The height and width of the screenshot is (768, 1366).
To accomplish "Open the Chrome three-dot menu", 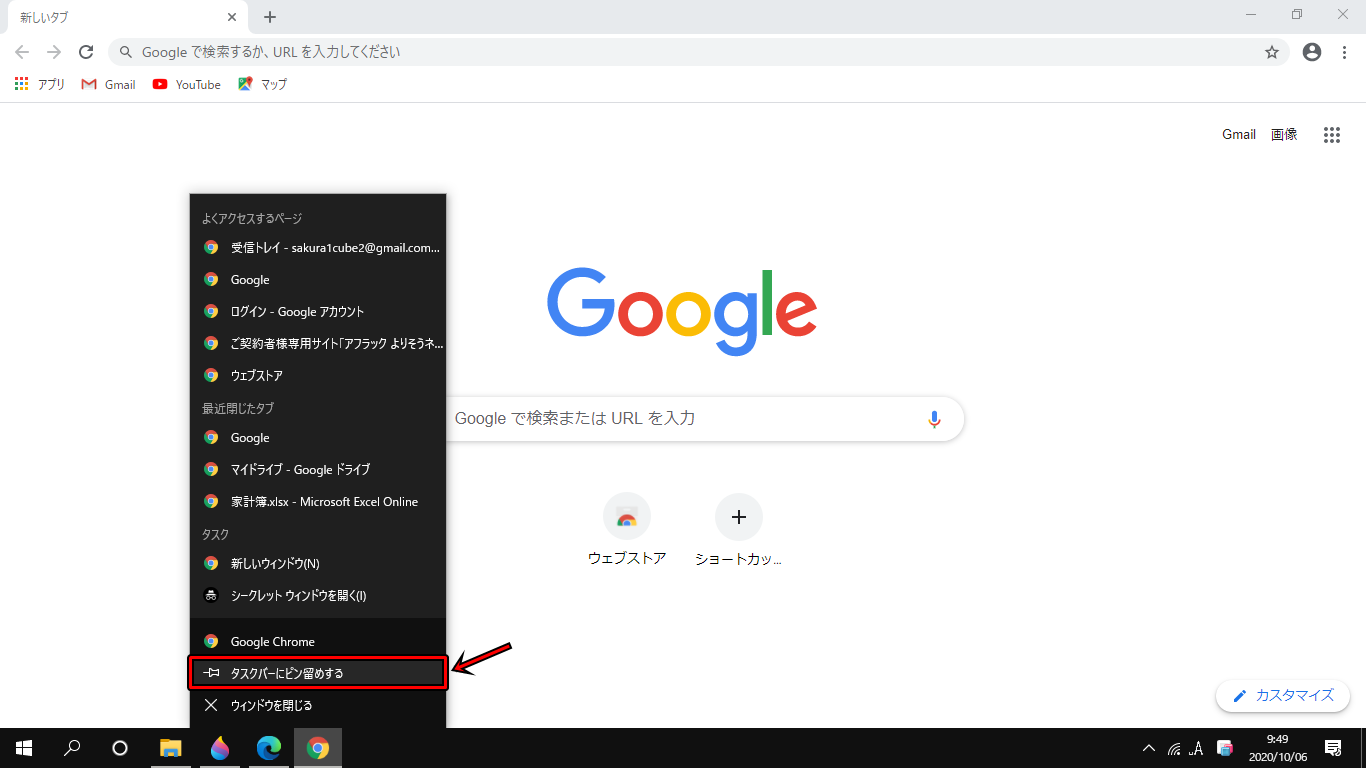I will pyautogui.click(x=1345, y=52).
